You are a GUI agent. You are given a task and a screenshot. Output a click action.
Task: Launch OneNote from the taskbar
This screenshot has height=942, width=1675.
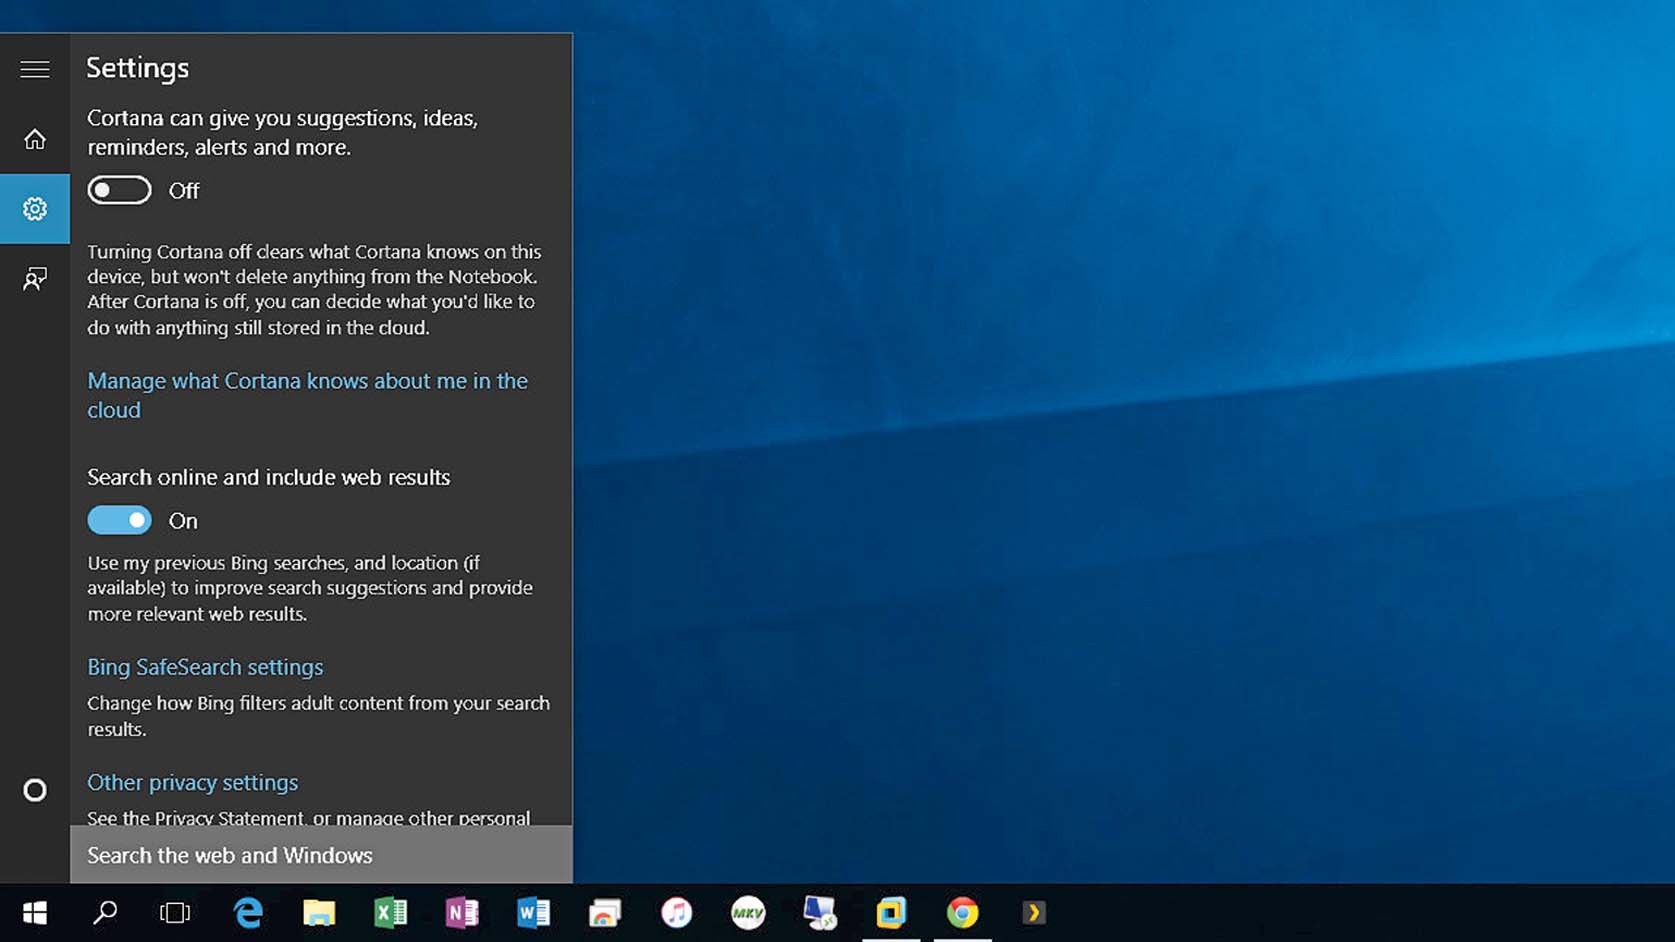tap(462, 913)
